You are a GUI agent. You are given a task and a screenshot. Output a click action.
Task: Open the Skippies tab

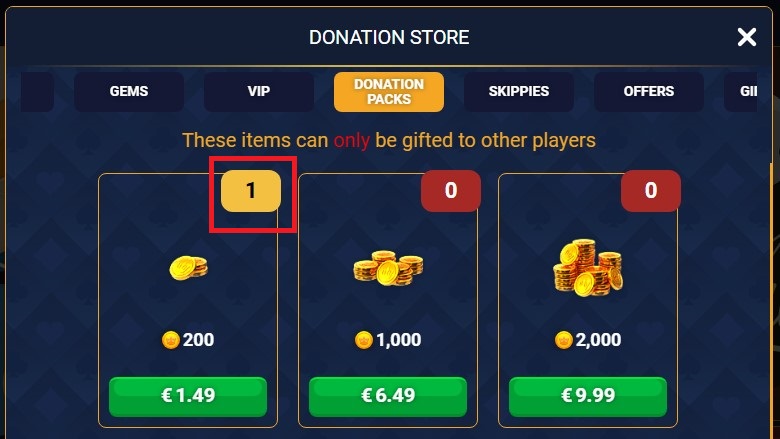coord(519,91)
